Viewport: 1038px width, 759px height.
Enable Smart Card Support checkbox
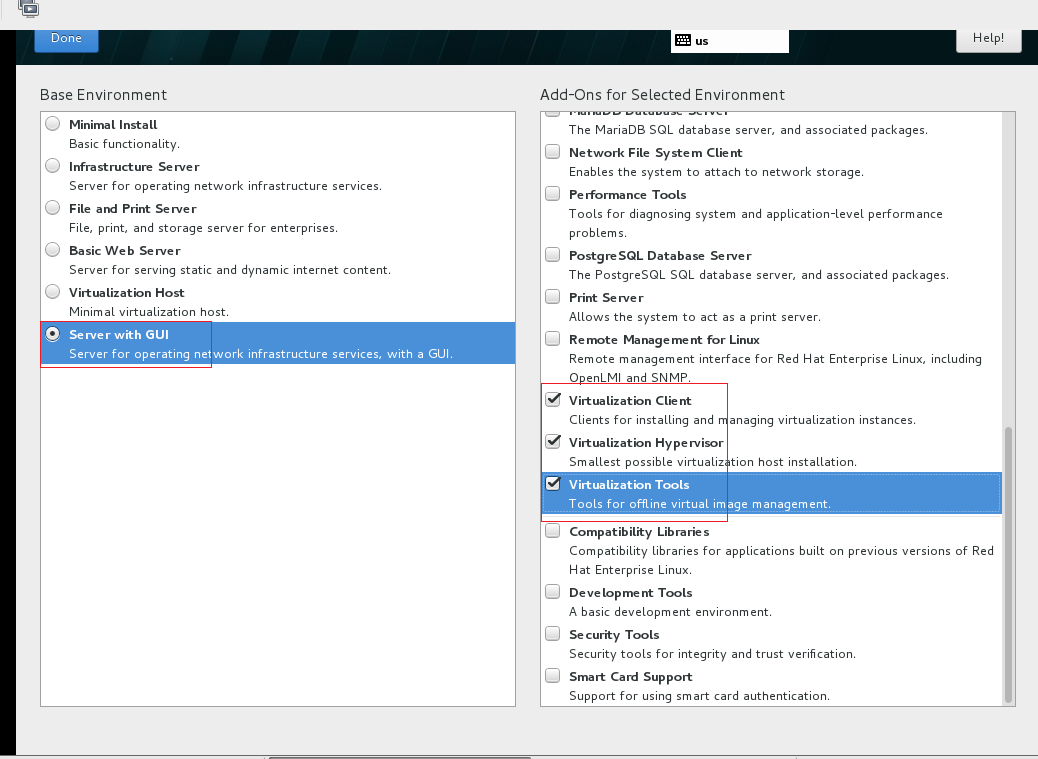coord(552,676)
